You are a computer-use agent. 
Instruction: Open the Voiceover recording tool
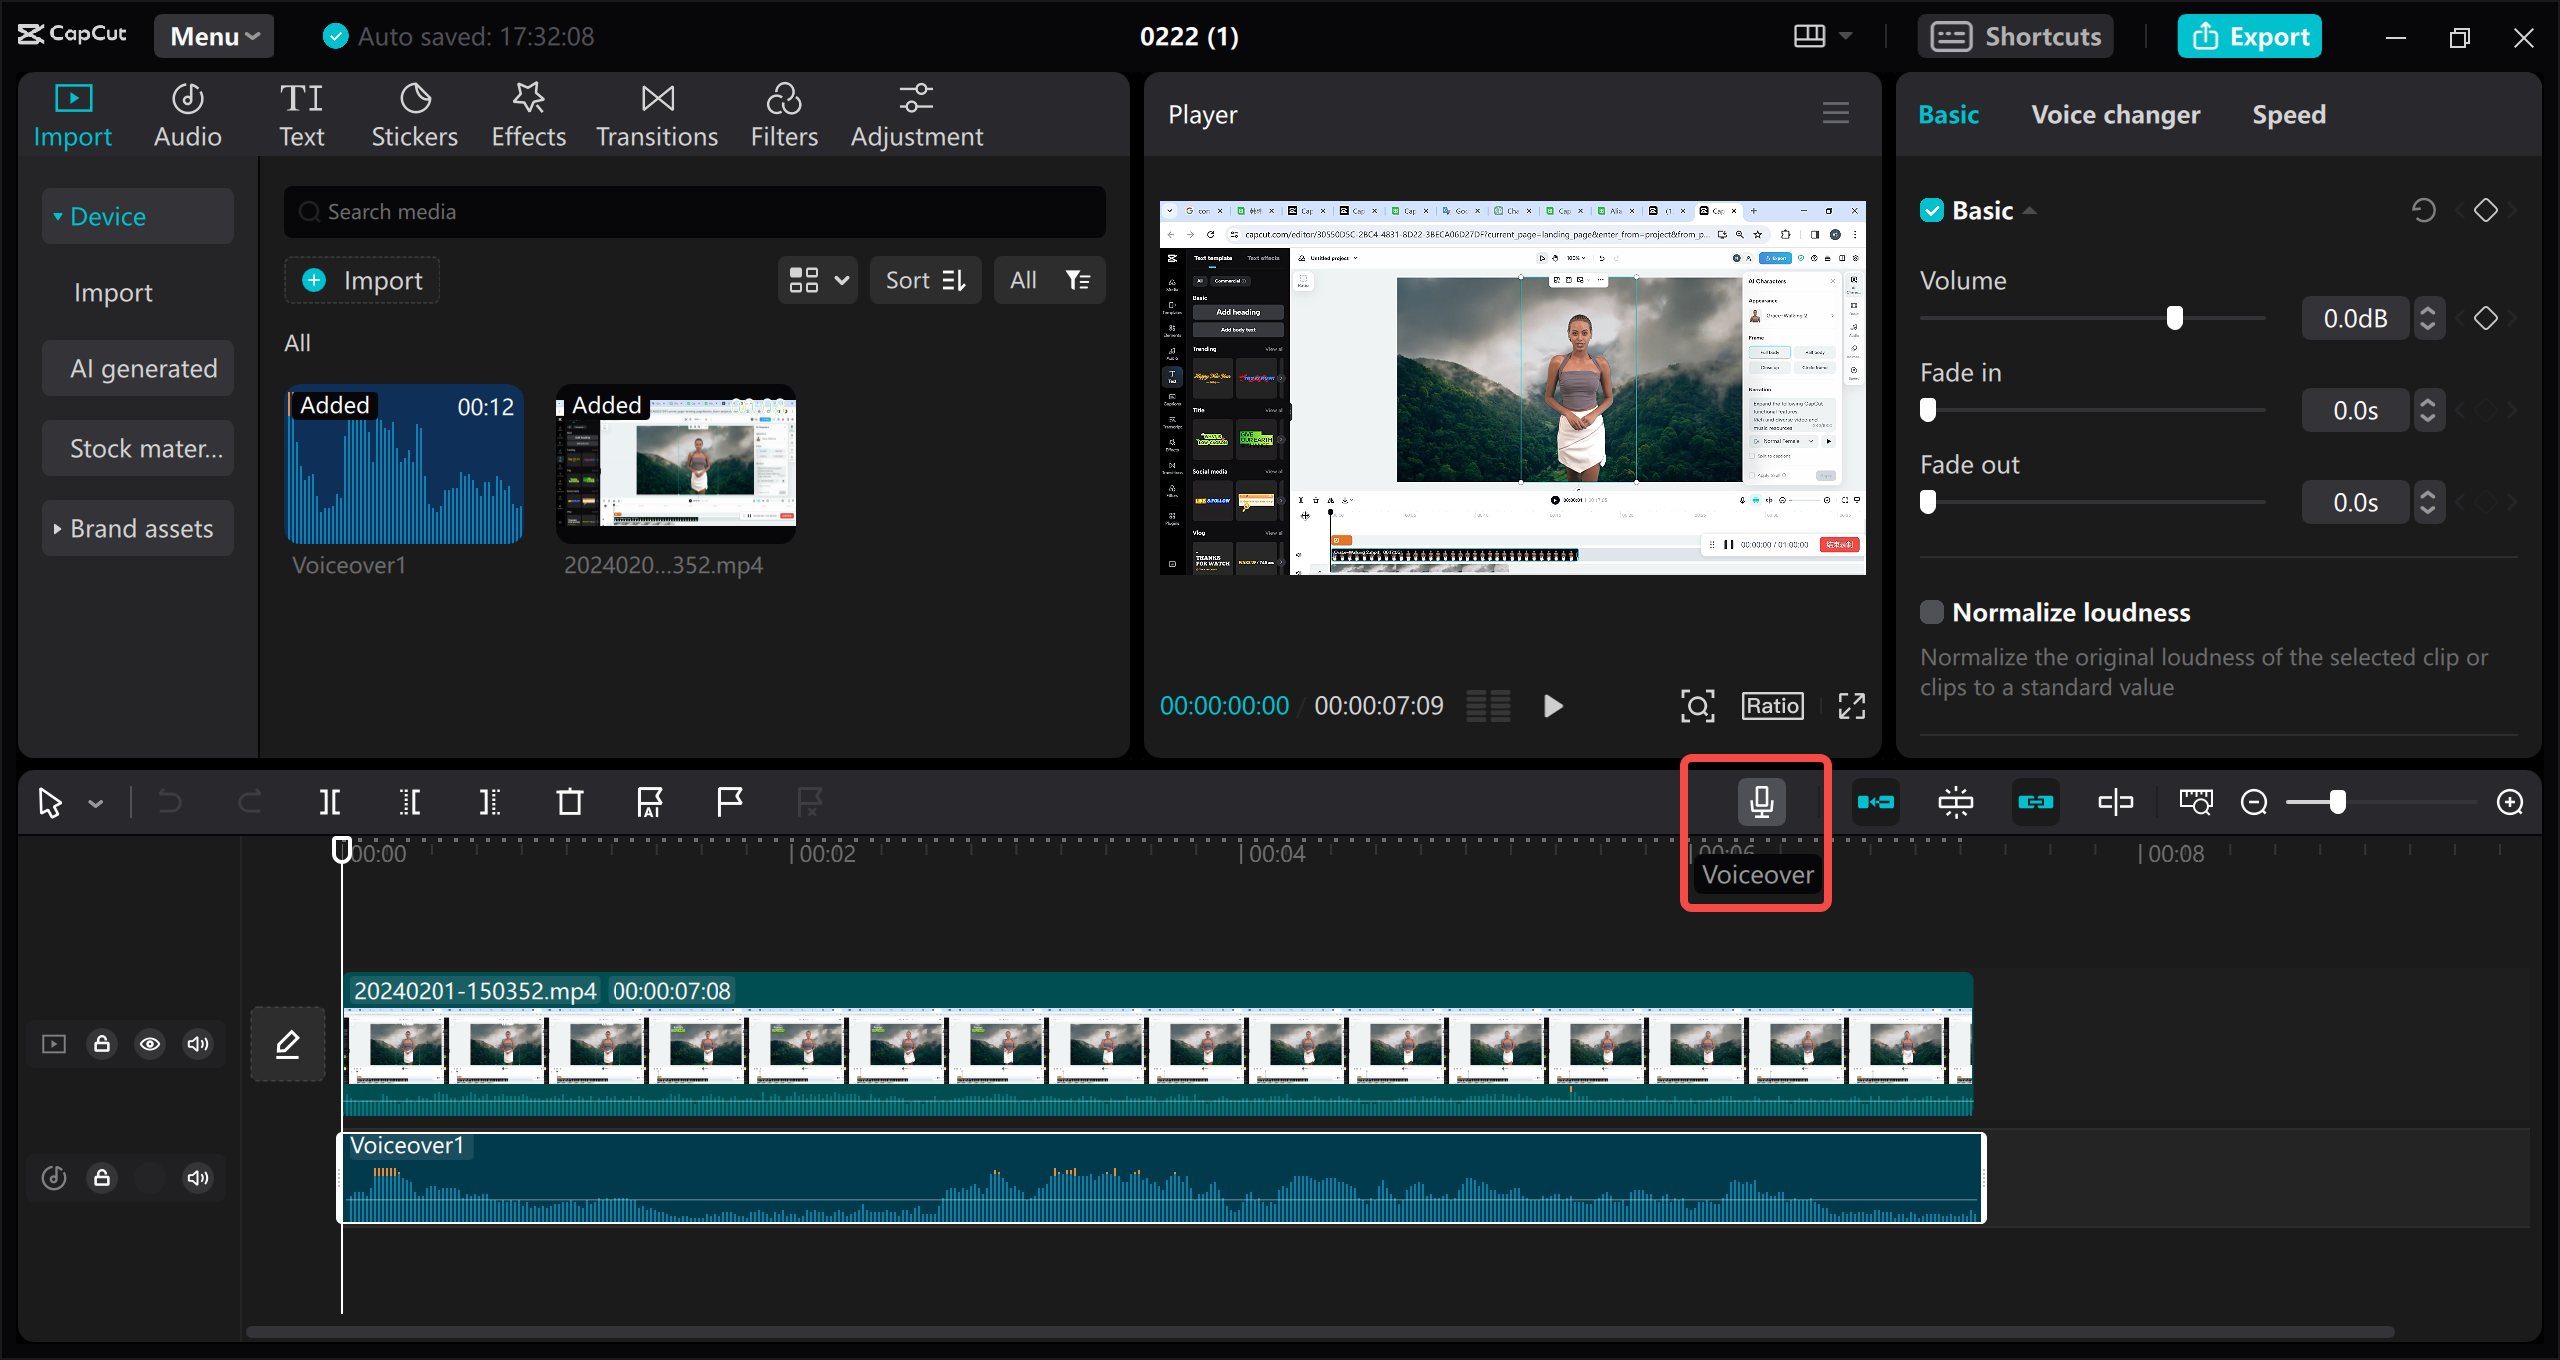pyautogui.click(x=1759, y=801)
